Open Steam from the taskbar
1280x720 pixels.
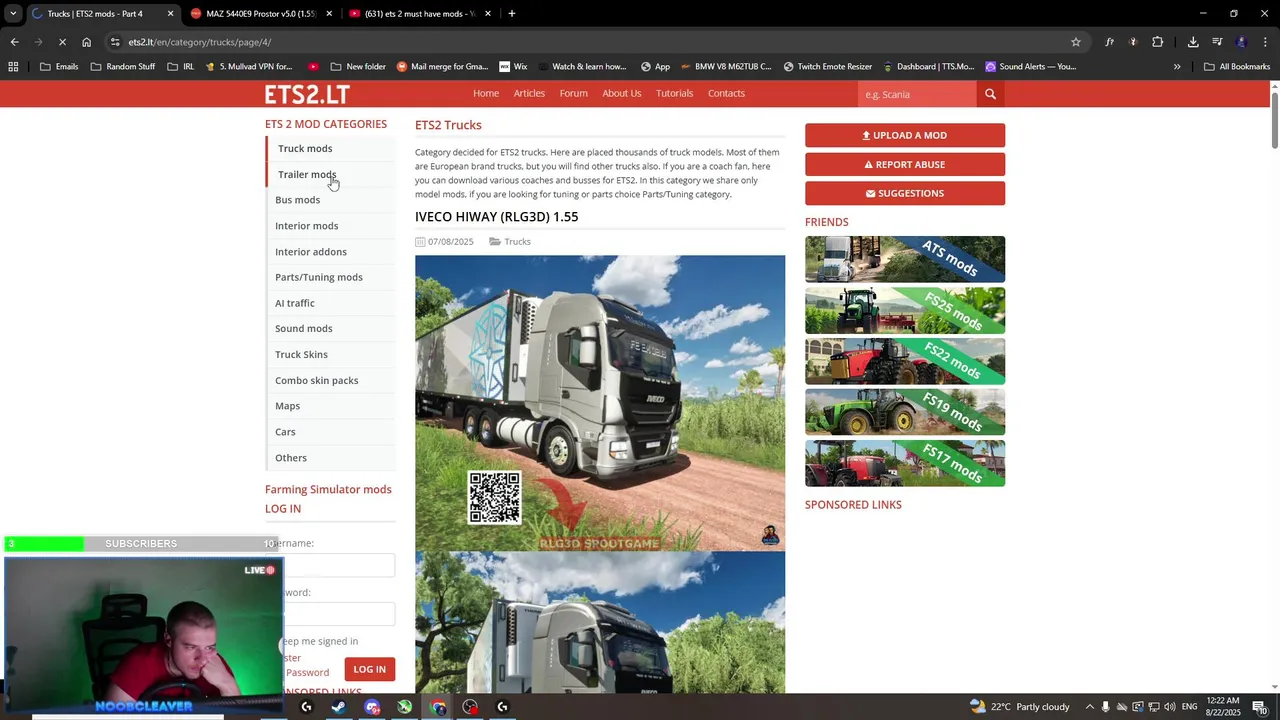point(339,707)
